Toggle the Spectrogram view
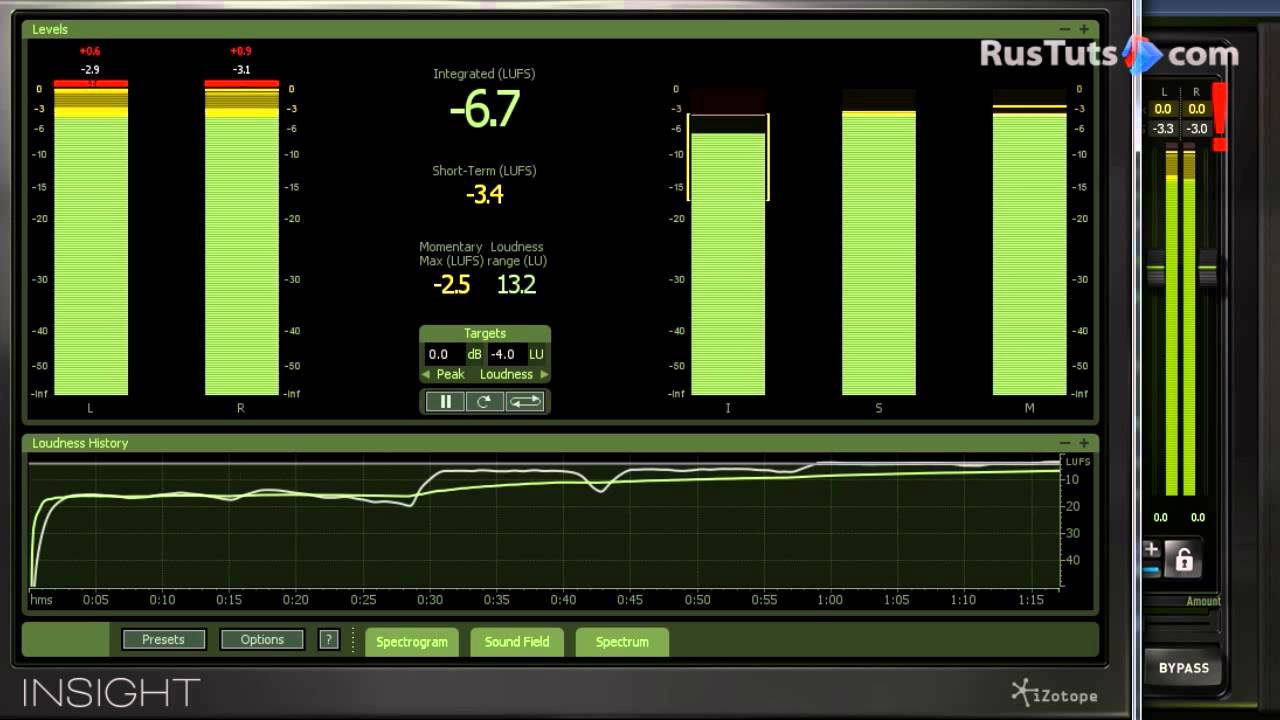The image size is (1280, 720). [412, 642]
